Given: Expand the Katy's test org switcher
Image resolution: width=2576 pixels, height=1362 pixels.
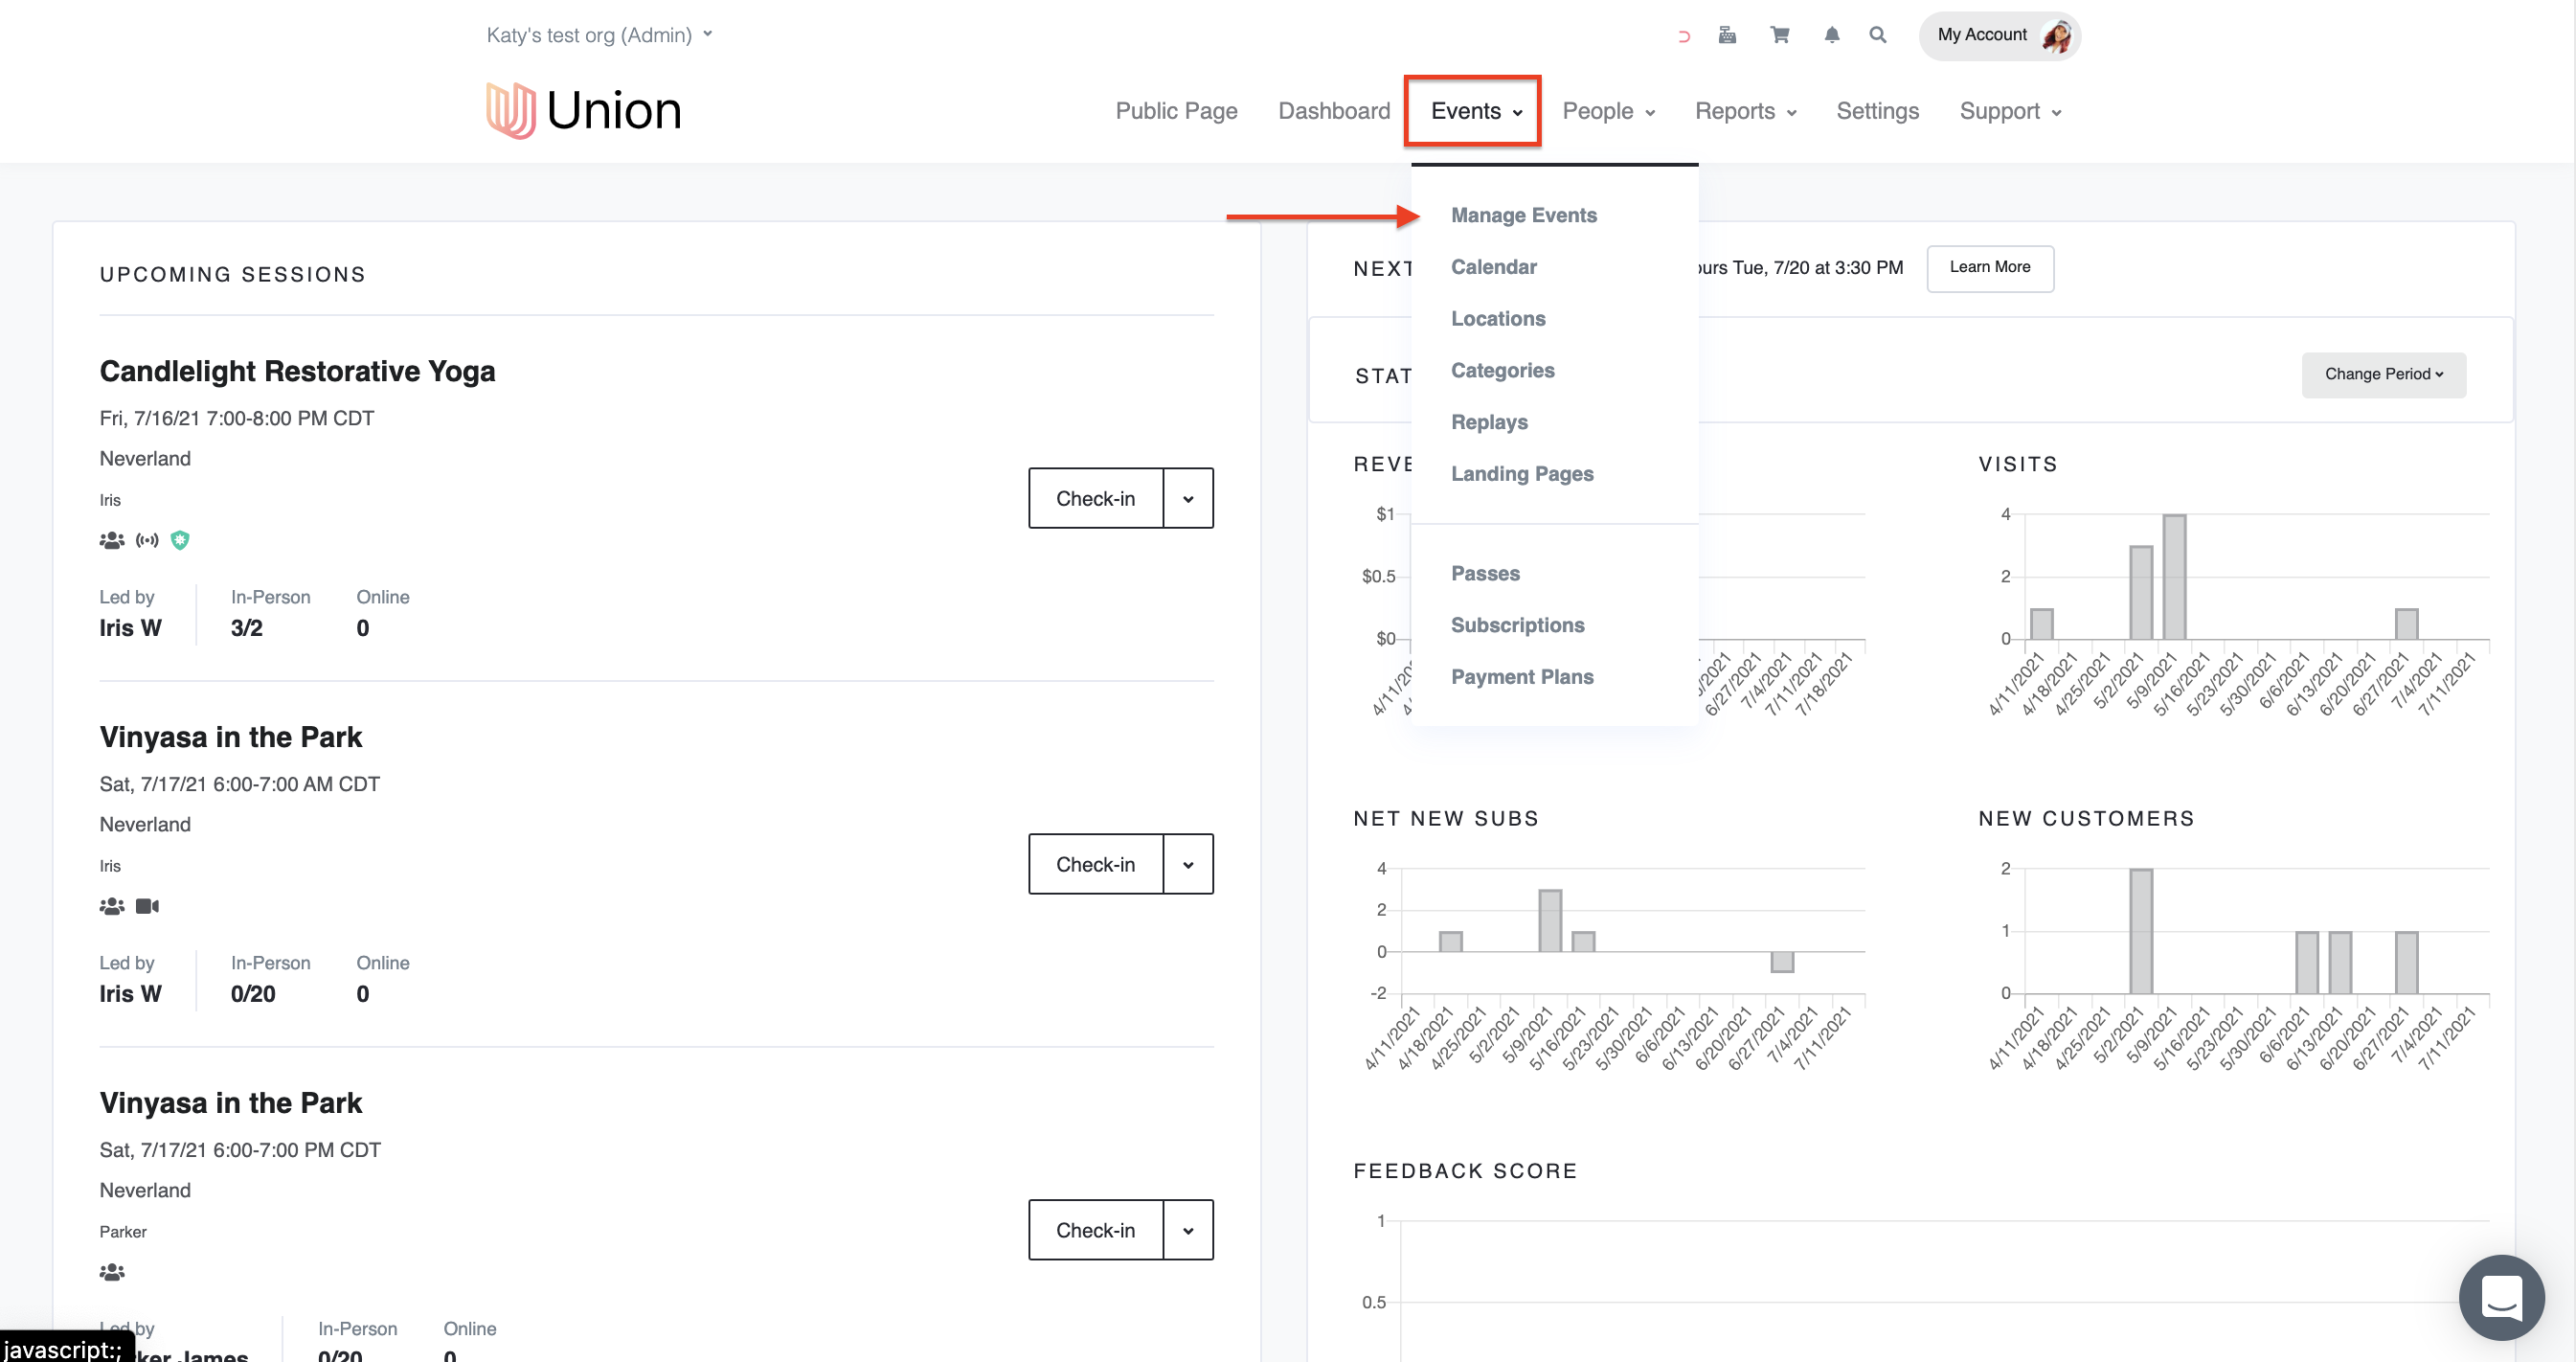Looking at the screenshot, I should pyautogui.click(x=599, y=35).
